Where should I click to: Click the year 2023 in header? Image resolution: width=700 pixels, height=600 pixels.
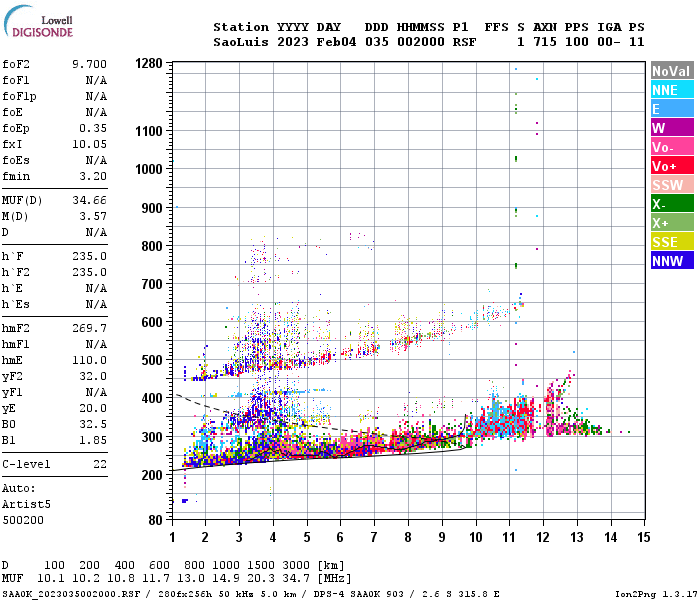[292, 42]
